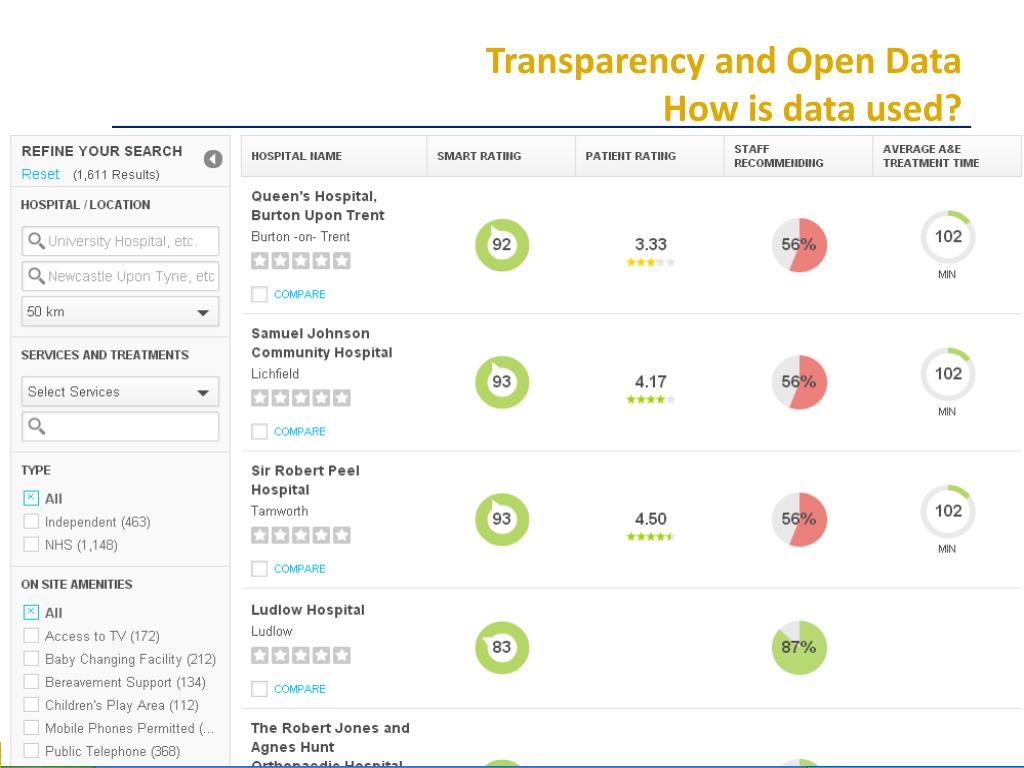Click the search magnifier in the University Hospital field

(x=37, y=241)
